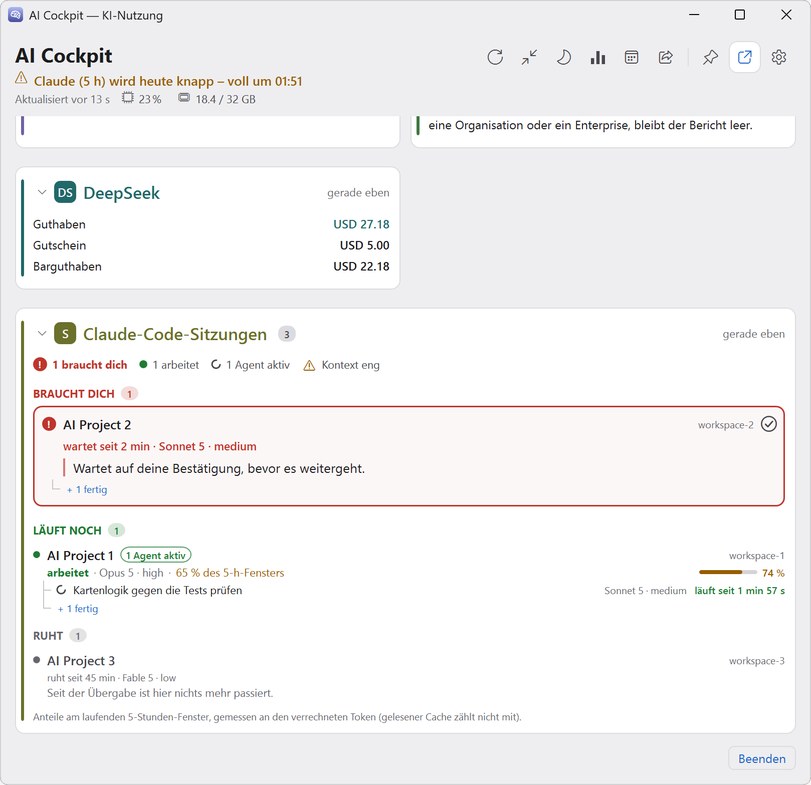The width and height of the screenshot is (811, 785).
Task: Expand '+ 1 fertig' under AI Project 2
Action: (x=87, y=489)
